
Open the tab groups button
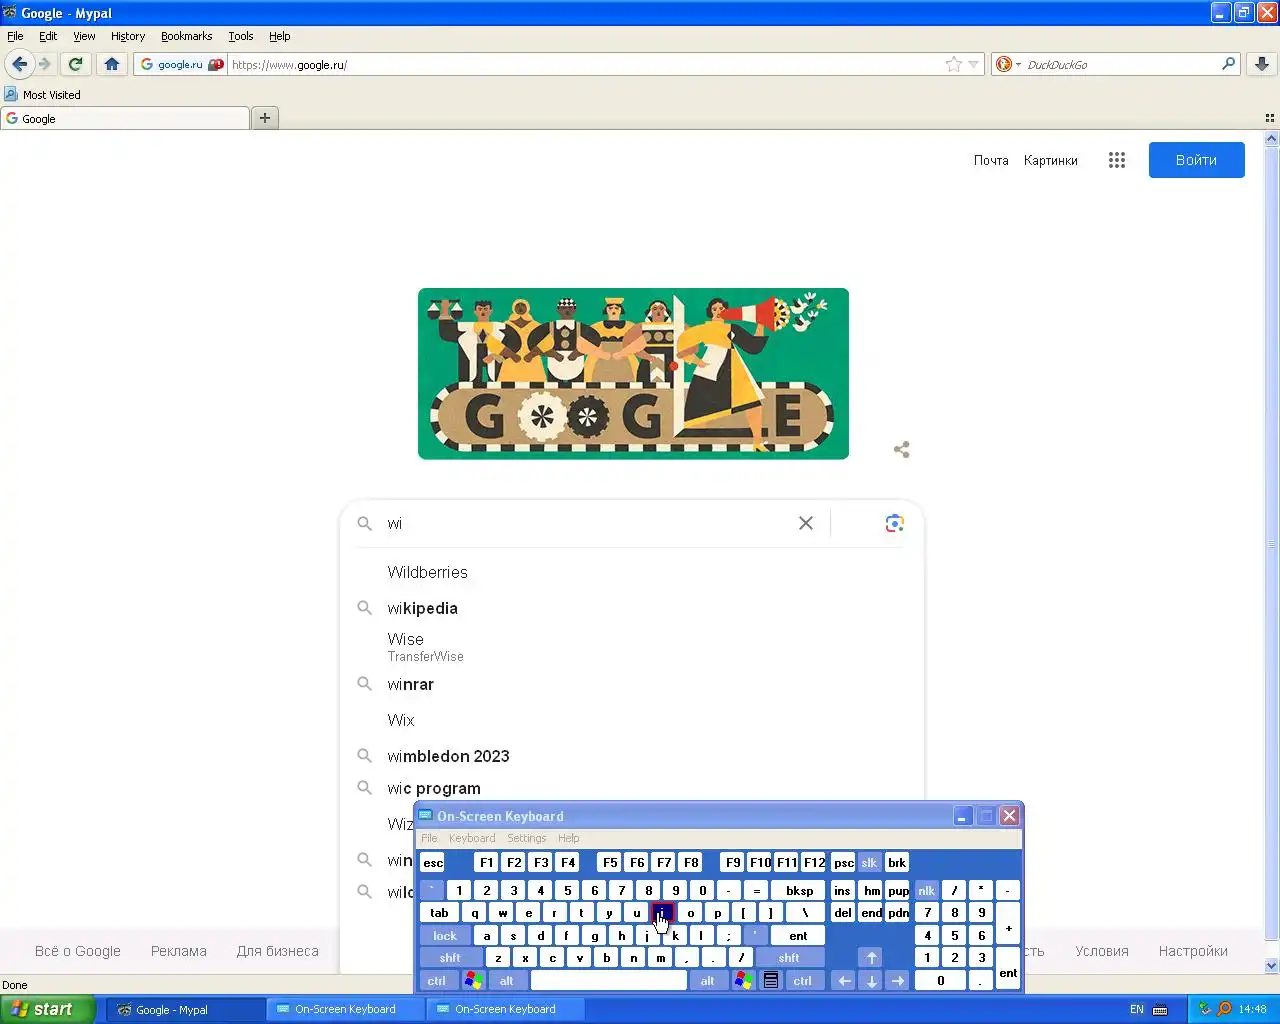1270,118
